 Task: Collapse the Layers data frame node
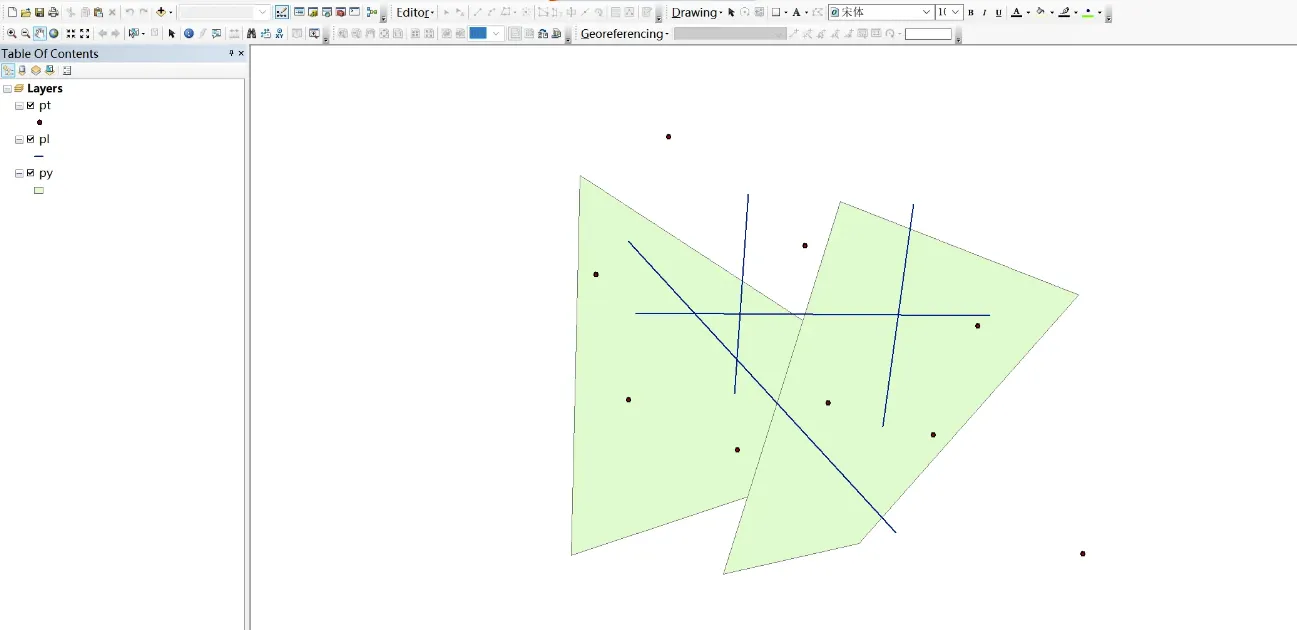(7, 89)
